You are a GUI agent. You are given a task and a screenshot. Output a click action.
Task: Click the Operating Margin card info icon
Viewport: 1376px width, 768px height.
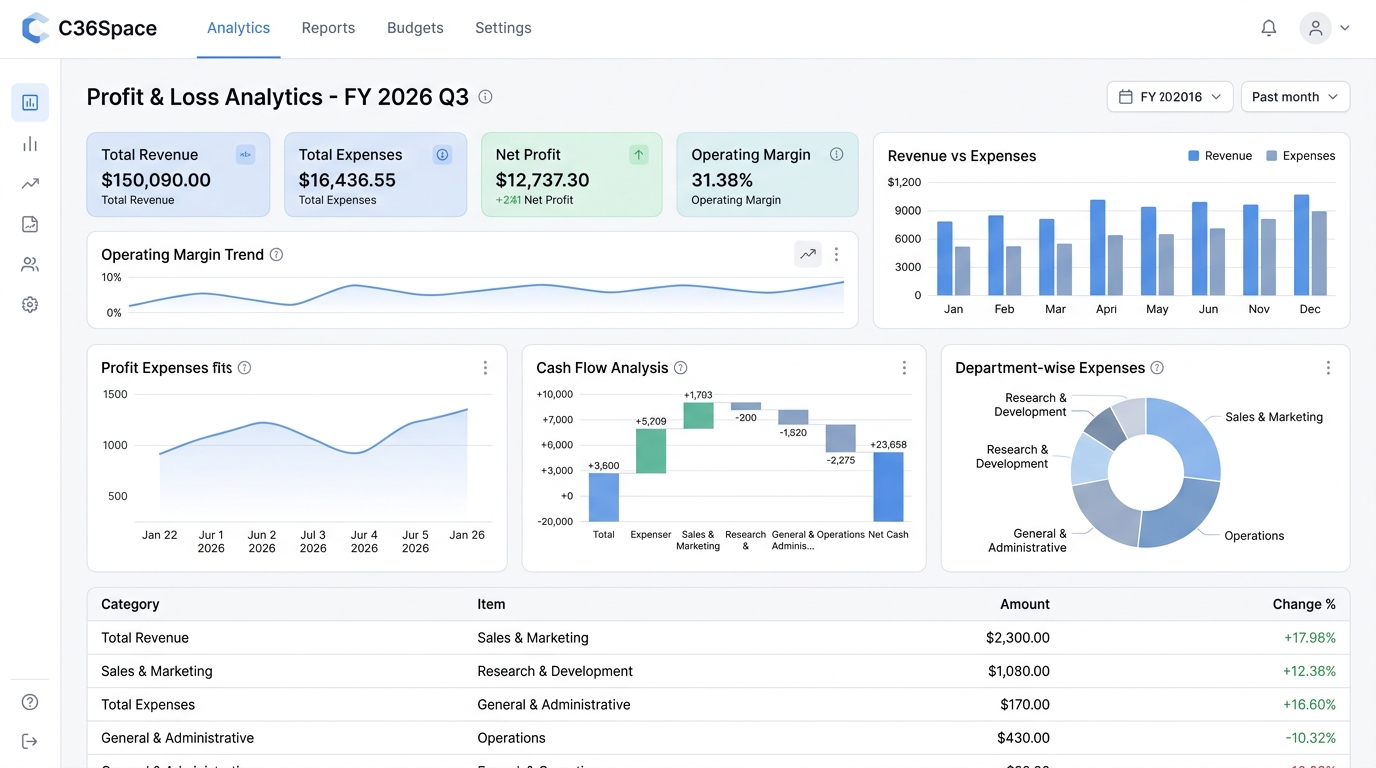[836, 154]
